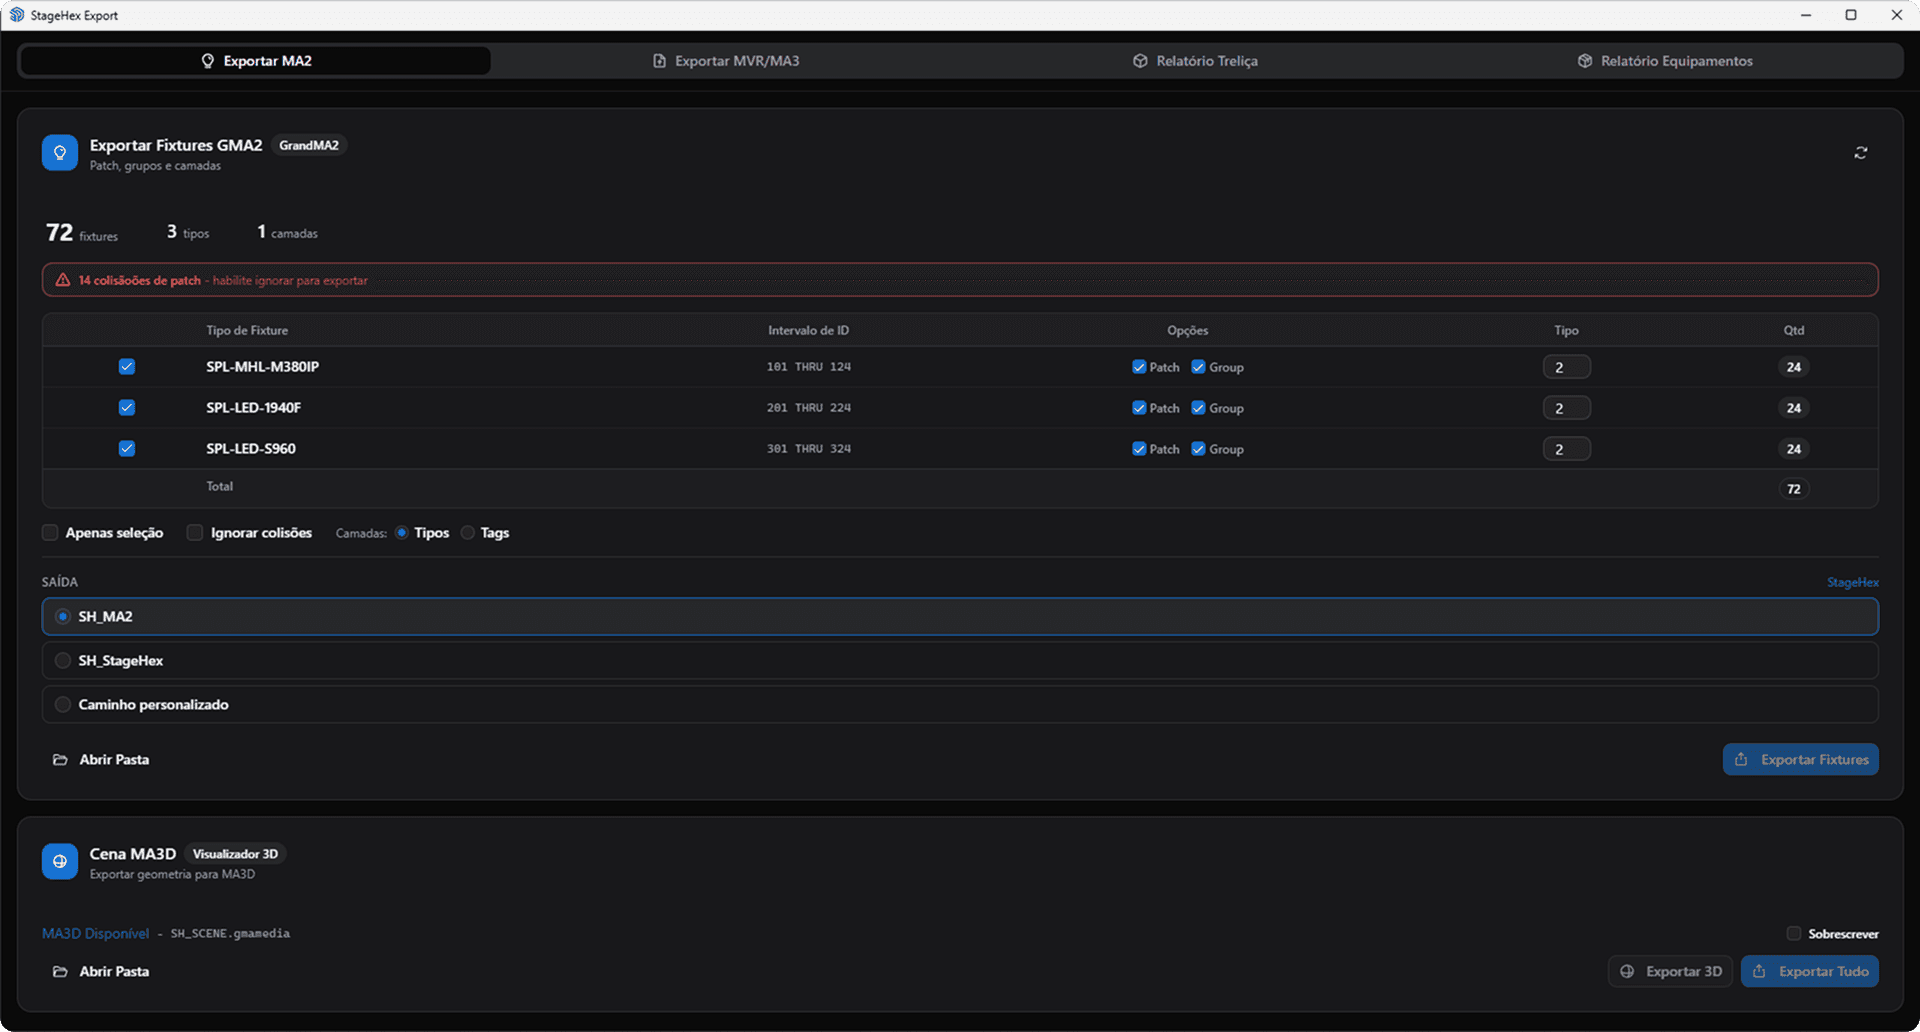Click the Exportar Fixtures button
The image size is (1920, 1032).
1800,759
